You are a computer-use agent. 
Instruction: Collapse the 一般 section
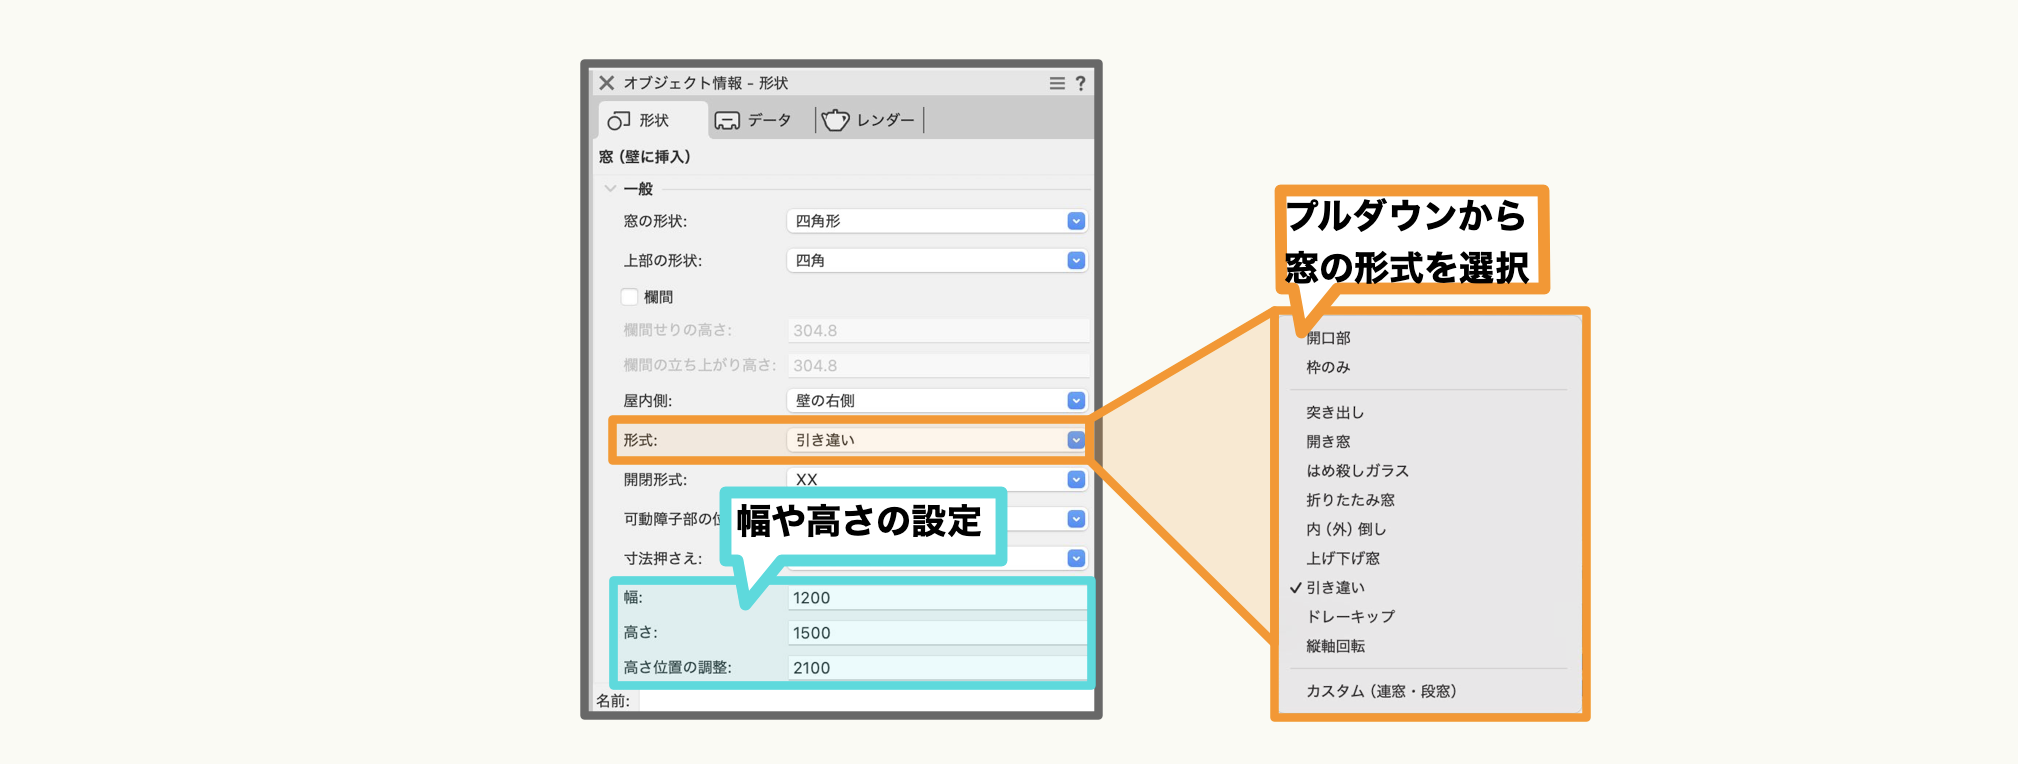(x=610, y=189)
